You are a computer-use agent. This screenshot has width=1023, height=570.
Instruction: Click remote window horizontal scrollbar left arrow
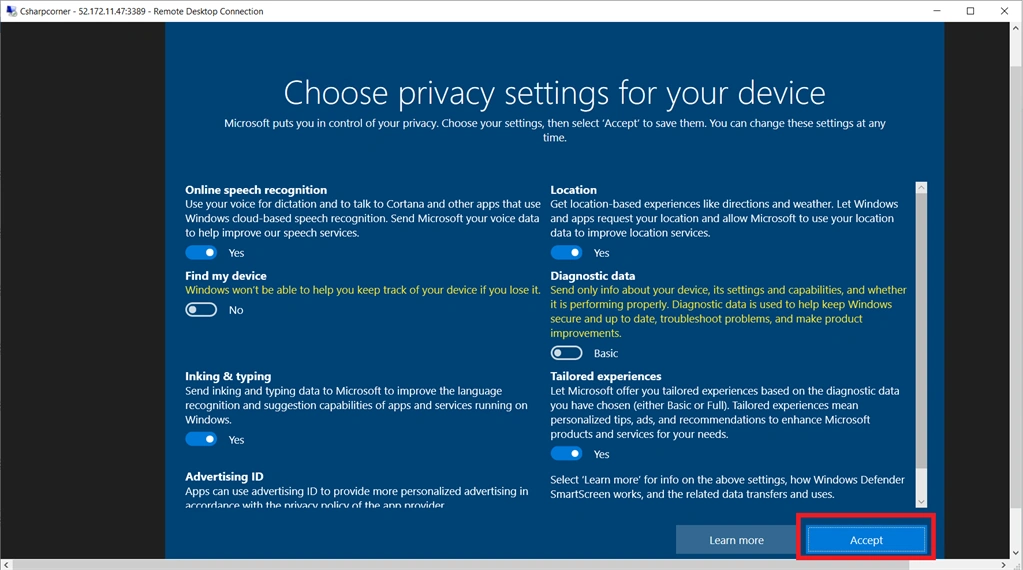(7, 565)
